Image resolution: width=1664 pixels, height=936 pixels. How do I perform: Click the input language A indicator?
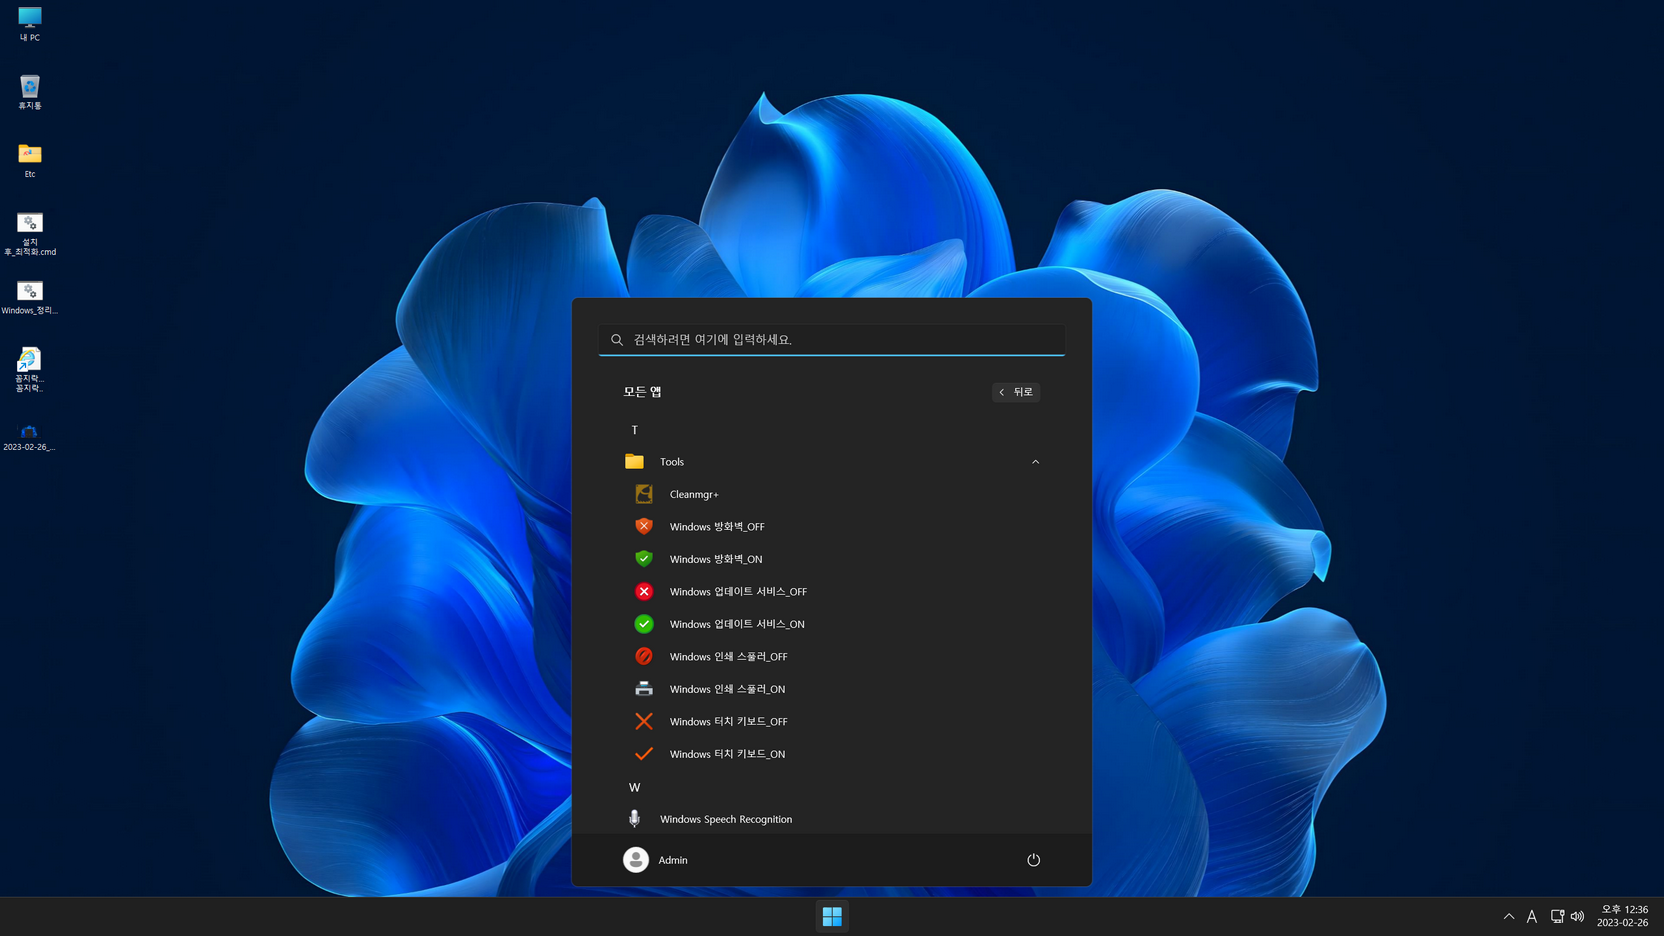1532,916
